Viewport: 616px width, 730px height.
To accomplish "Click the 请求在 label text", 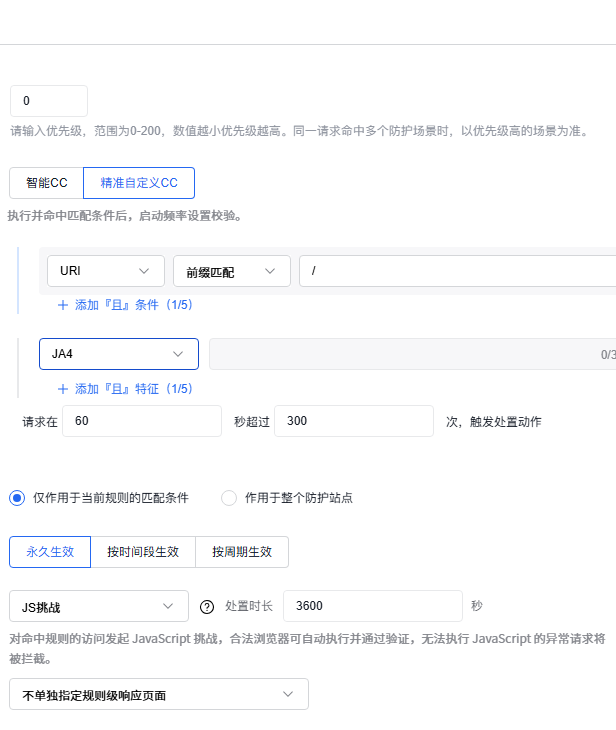I will (40, 422).
